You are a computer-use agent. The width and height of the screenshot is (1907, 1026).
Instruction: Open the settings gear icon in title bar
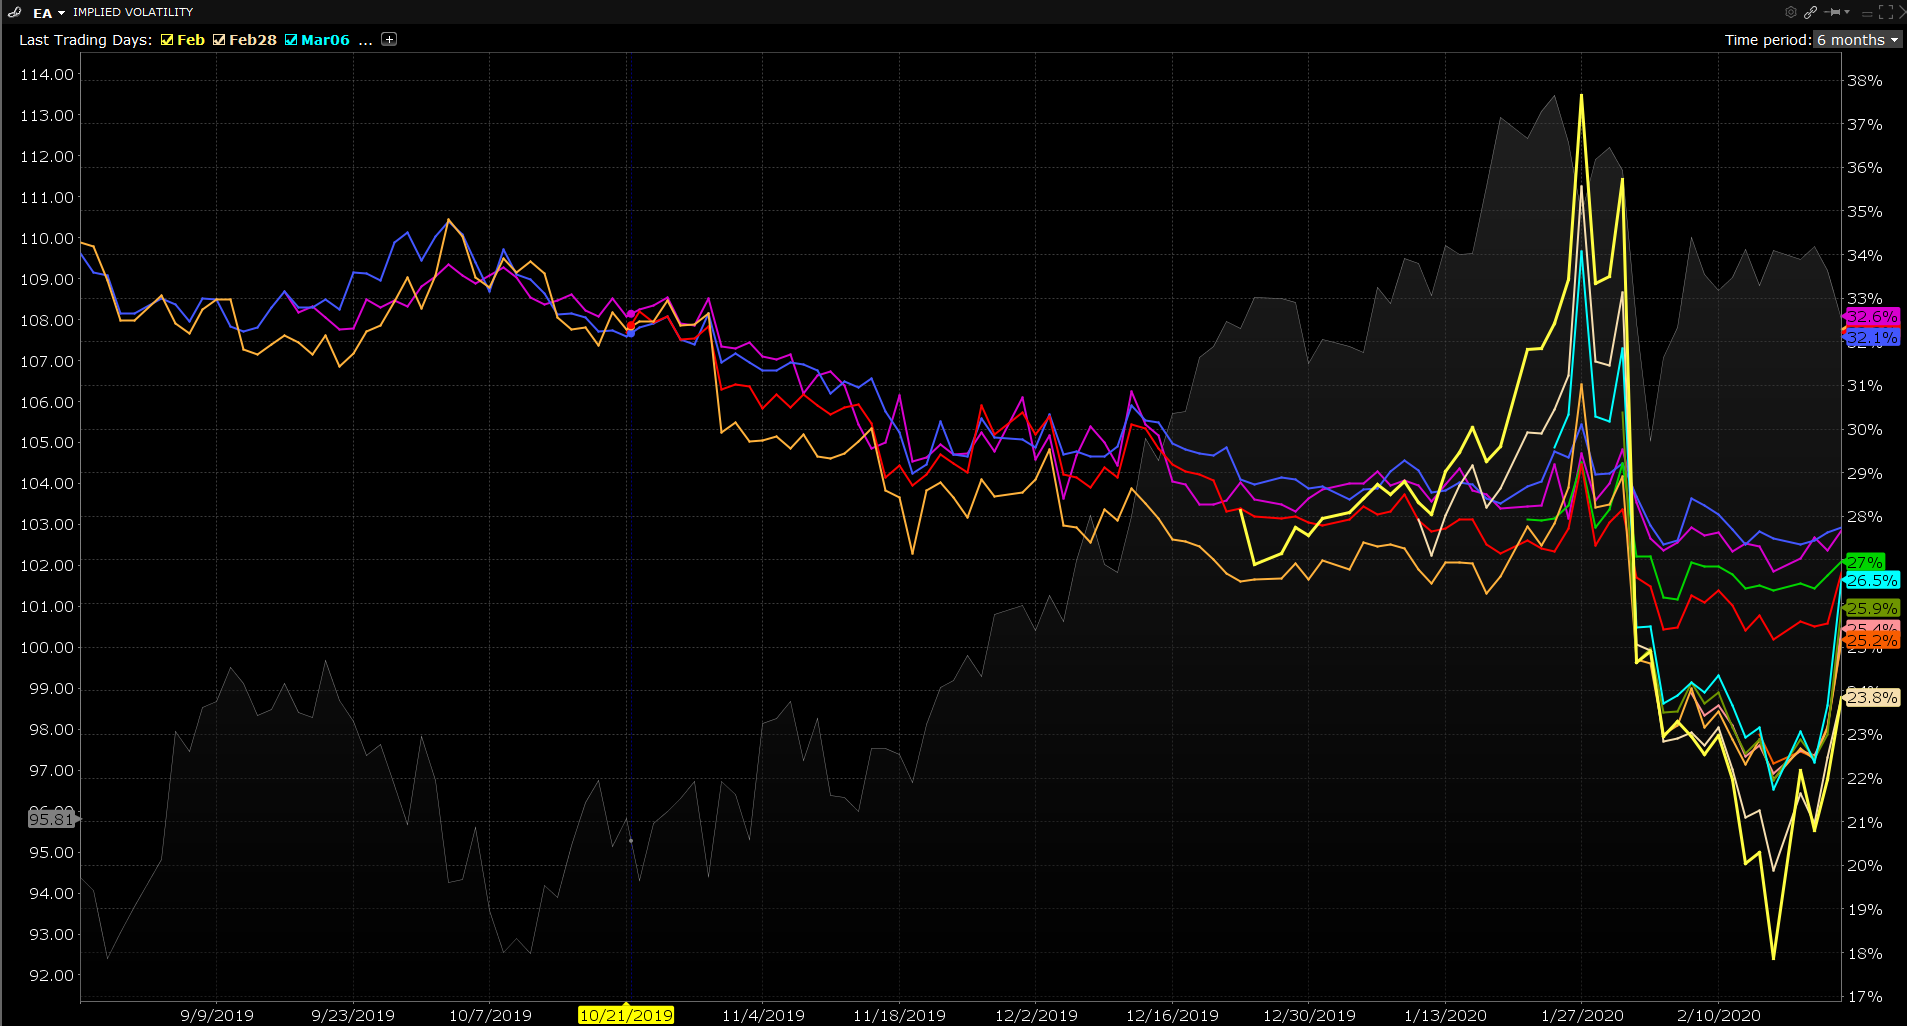pyautogui.click(x=1791, y=12)
